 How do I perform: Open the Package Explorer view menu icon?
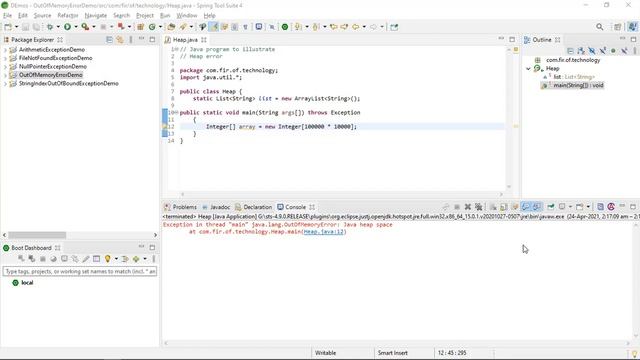[x=131, y=40]
